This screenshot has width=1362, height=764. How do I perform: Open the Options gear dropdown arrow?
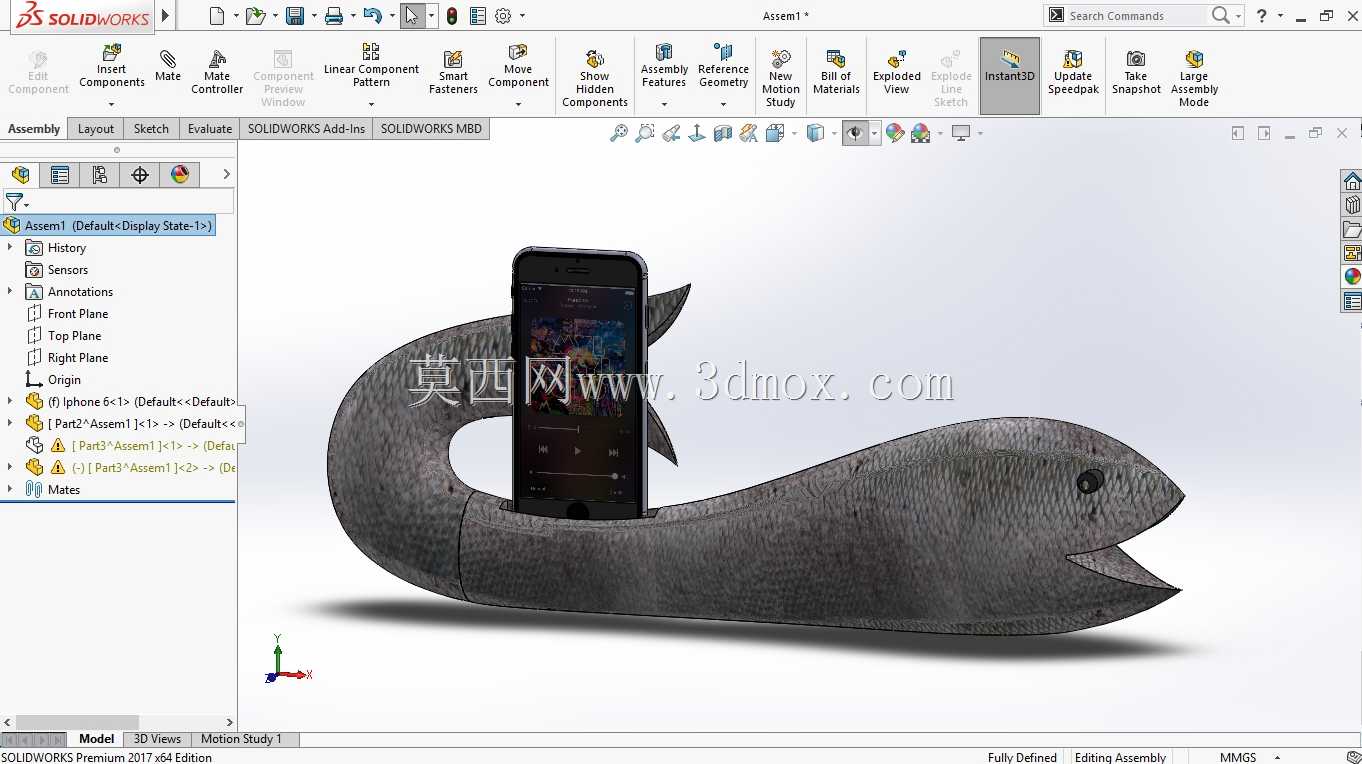pos(522,16)
